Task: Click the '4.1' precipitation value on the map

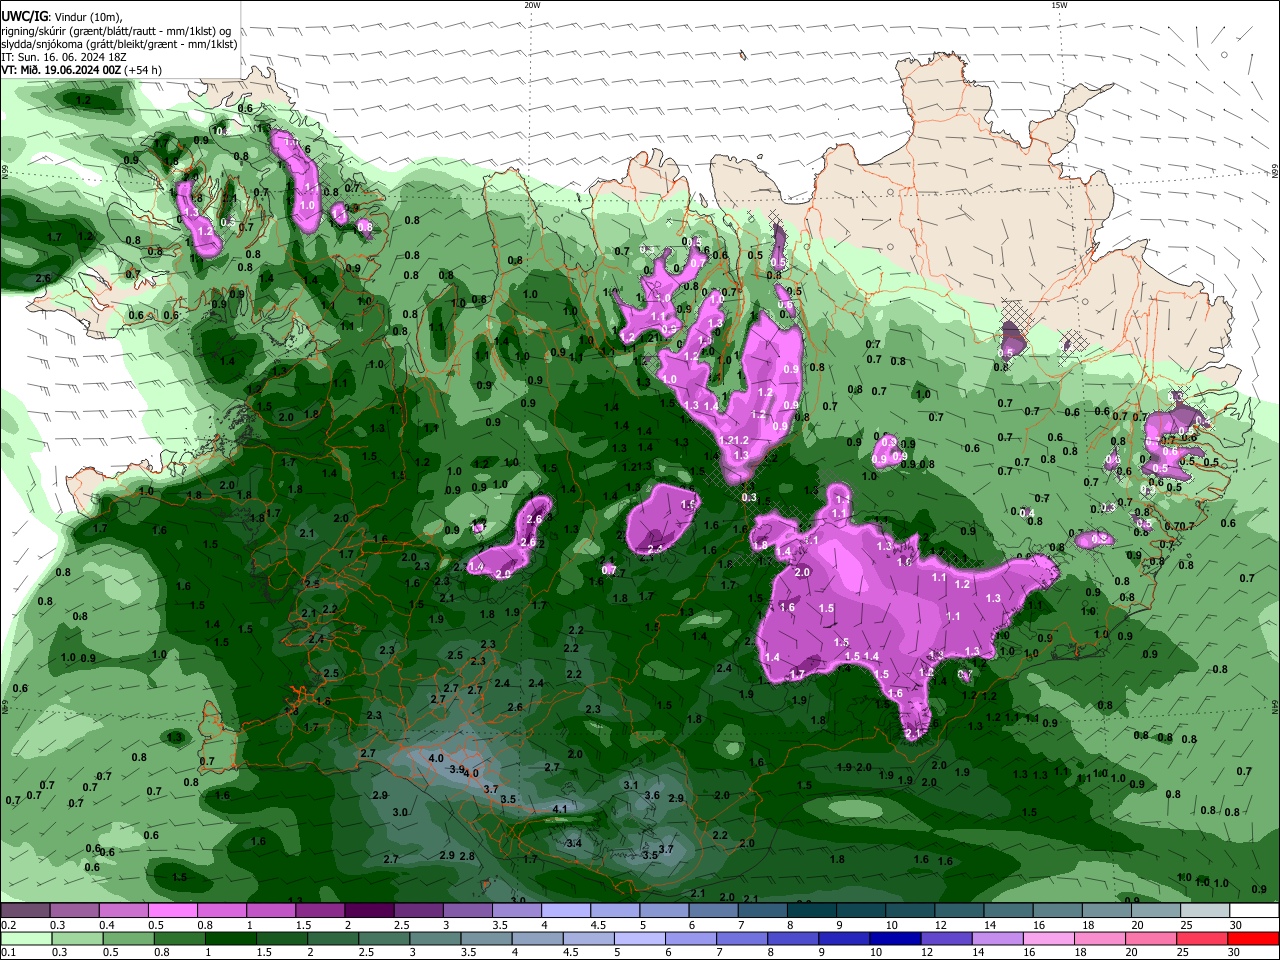Action: click(x=560, y=809)
